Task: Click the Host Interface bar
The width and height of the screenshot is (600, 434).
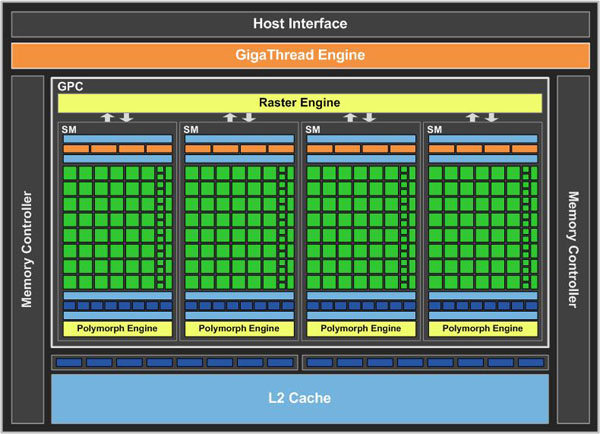Action: (x=300, y=23)
